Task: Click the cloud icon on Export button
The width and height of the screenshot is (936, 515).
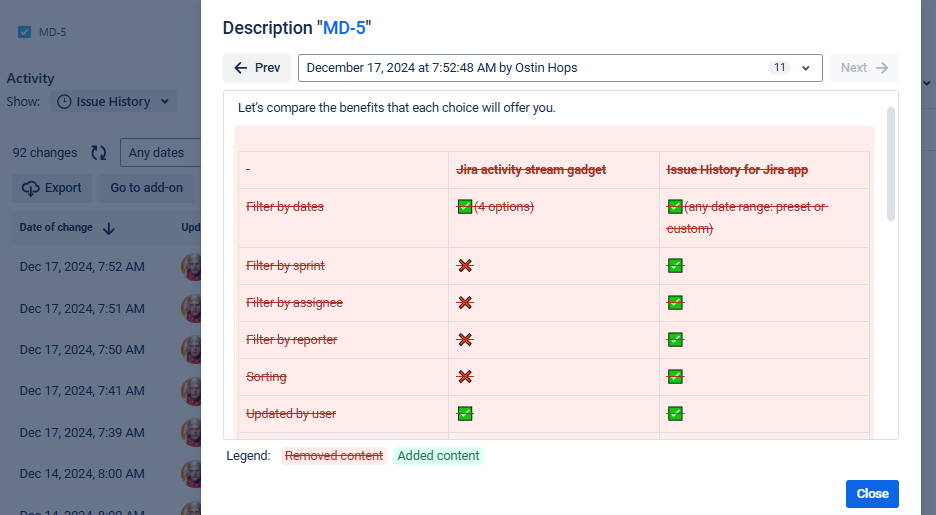Action: (30, 189)
